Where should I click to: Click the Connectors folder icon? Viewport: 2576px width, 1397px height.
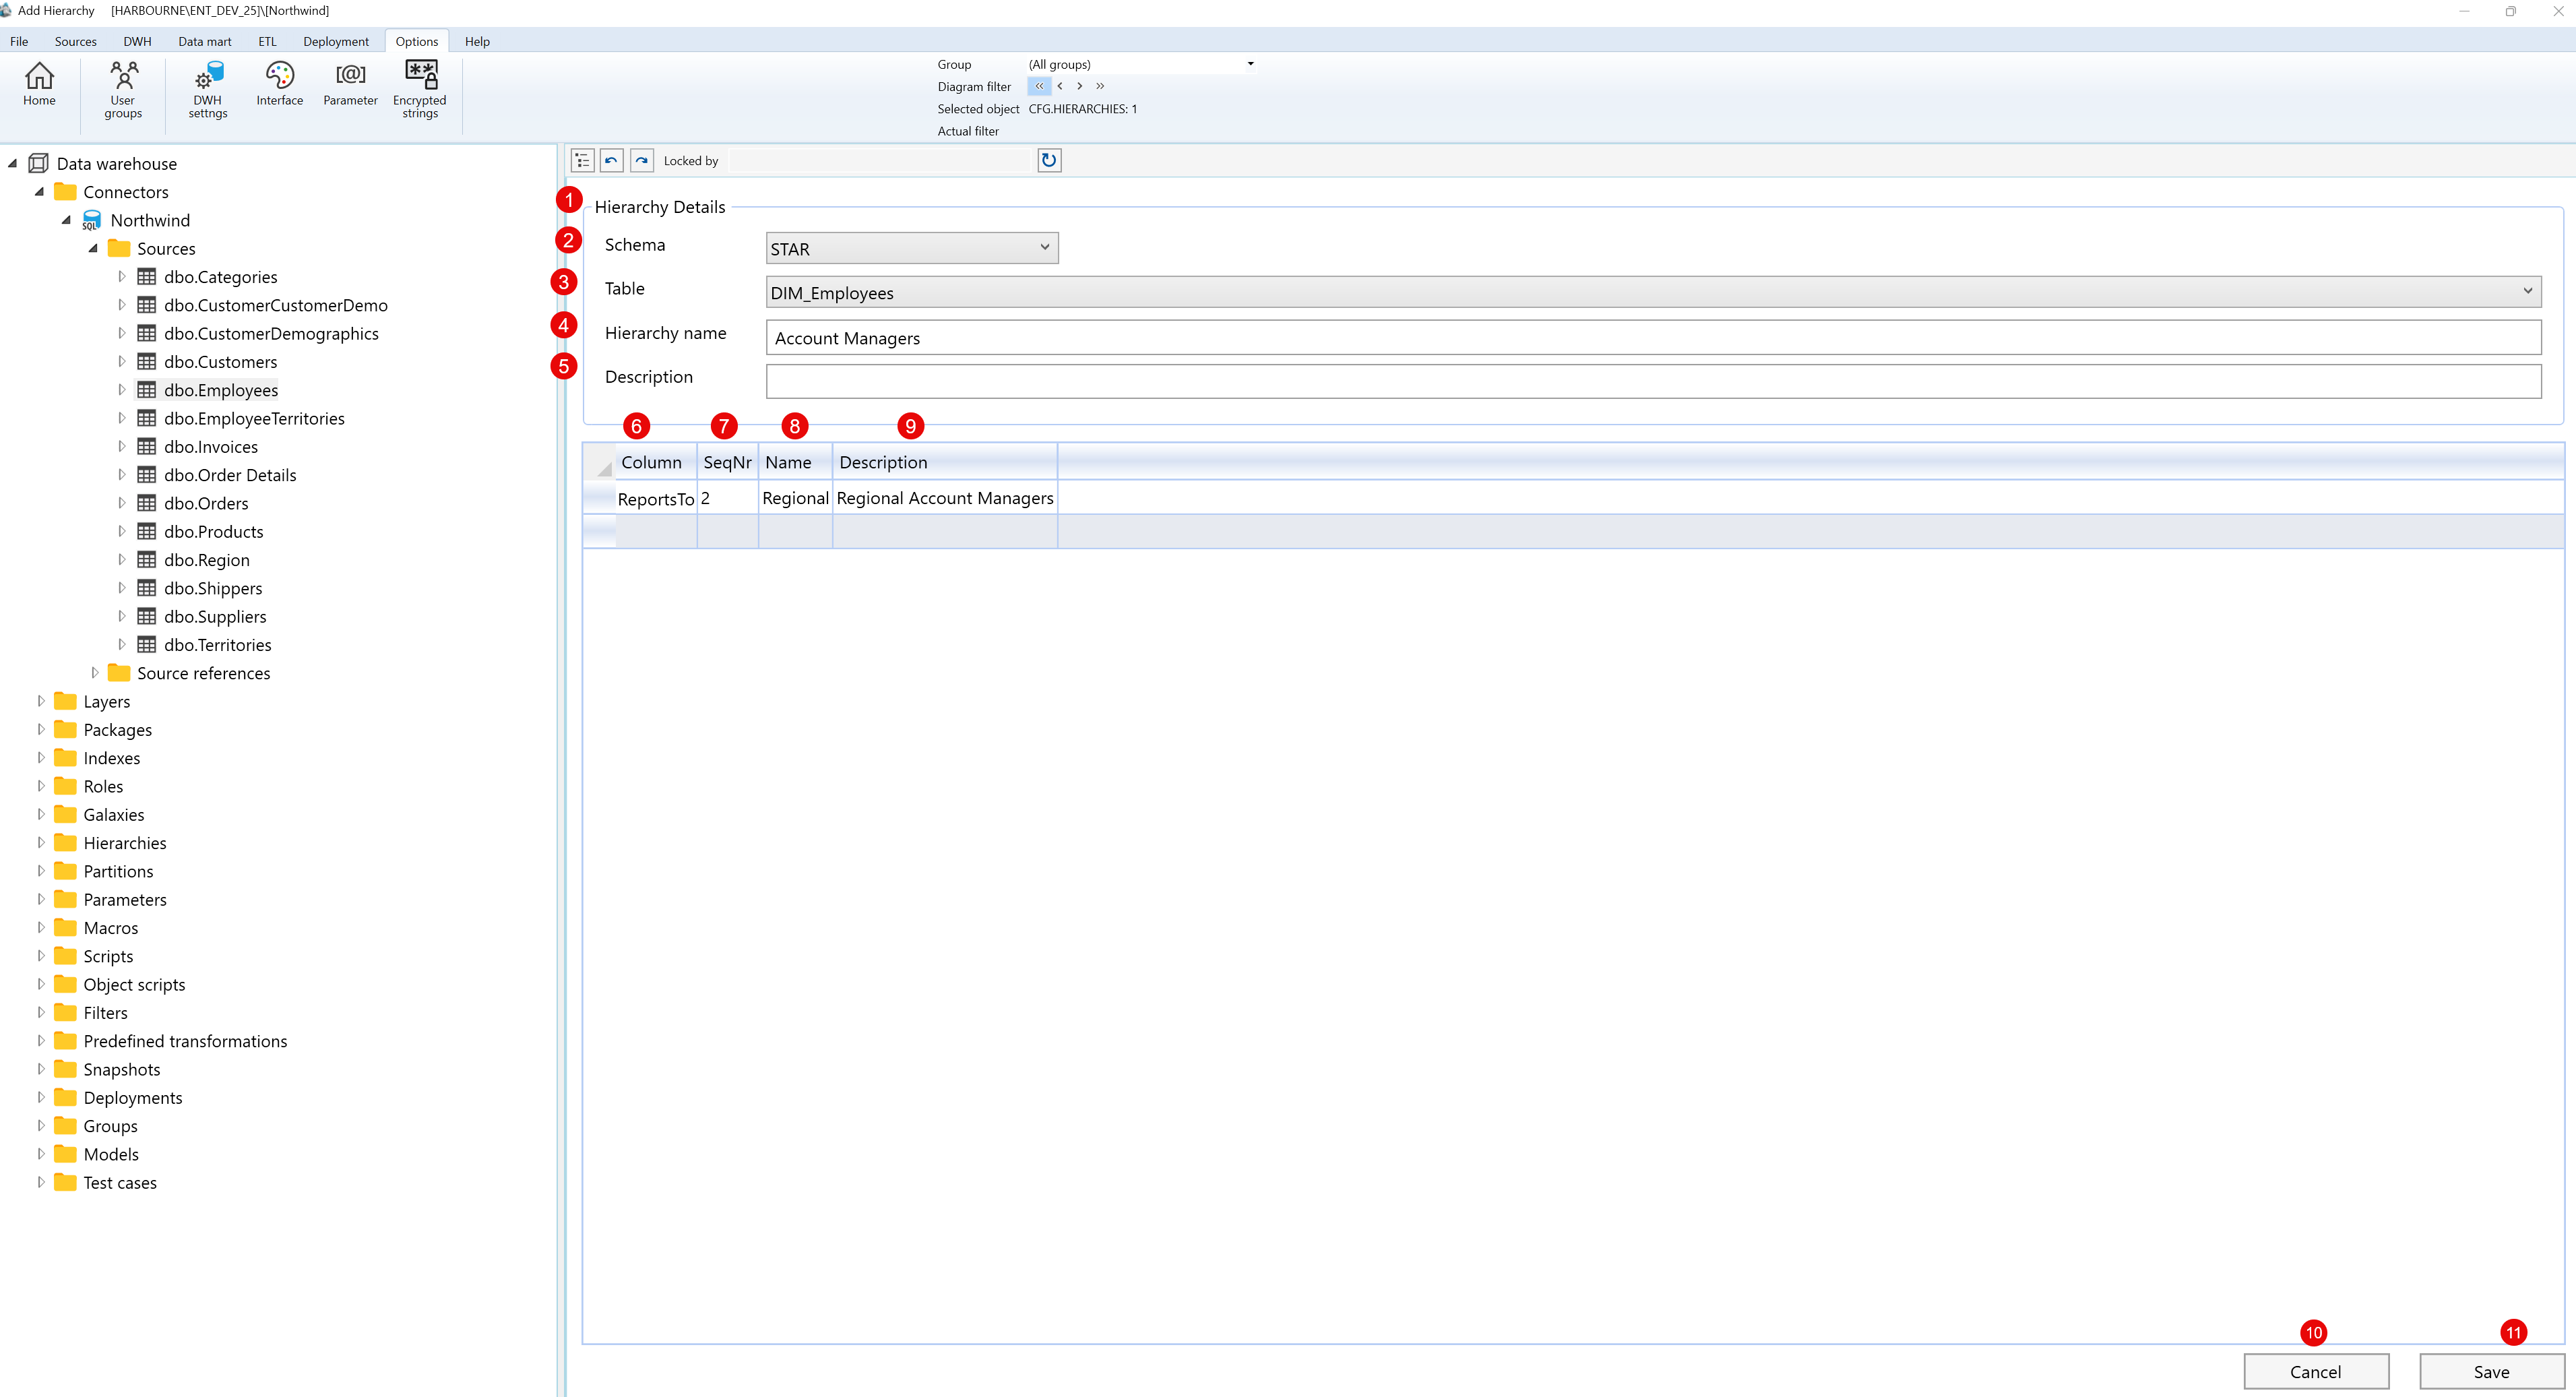[65, 191]
